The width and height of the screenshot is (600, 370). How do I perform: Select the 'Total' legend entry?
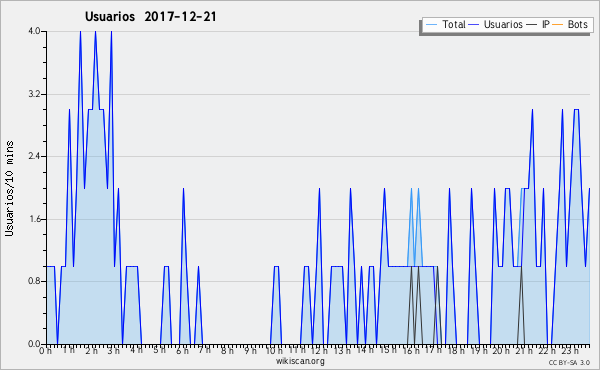pos(454,24)
